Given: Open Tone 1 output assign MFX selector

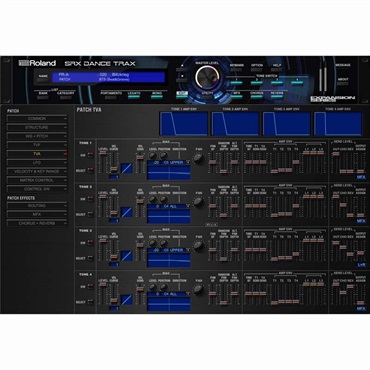Looking at the screenshot, I should (361, 177).
